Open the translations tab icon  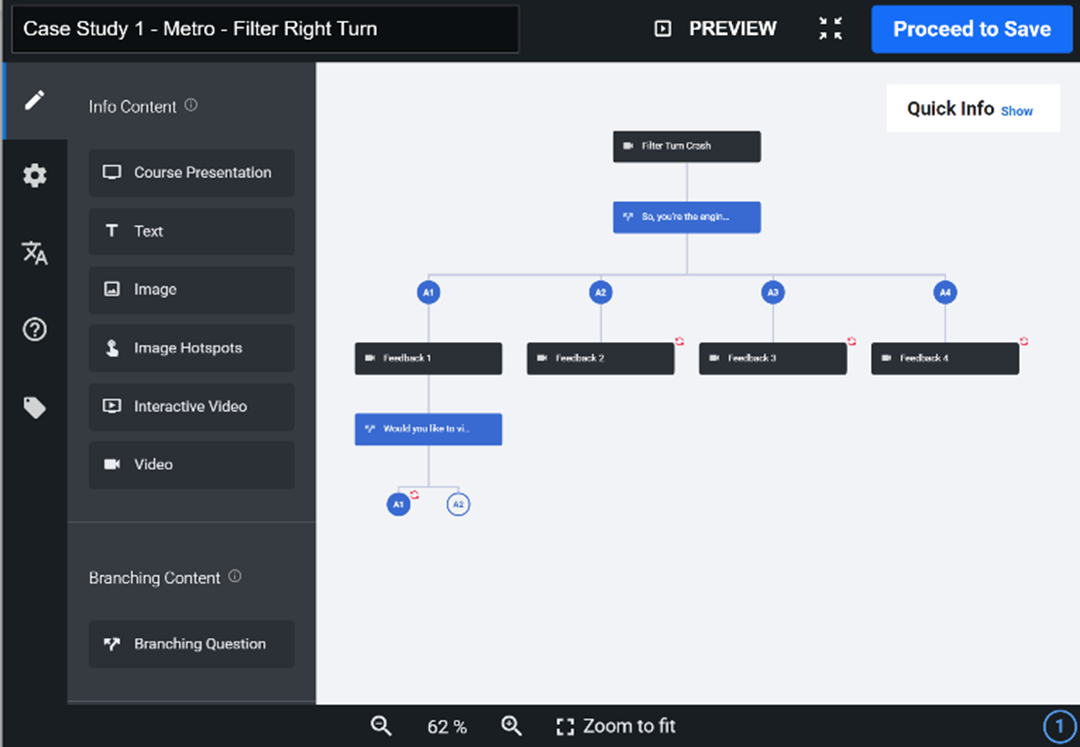(x=35, y=253)
